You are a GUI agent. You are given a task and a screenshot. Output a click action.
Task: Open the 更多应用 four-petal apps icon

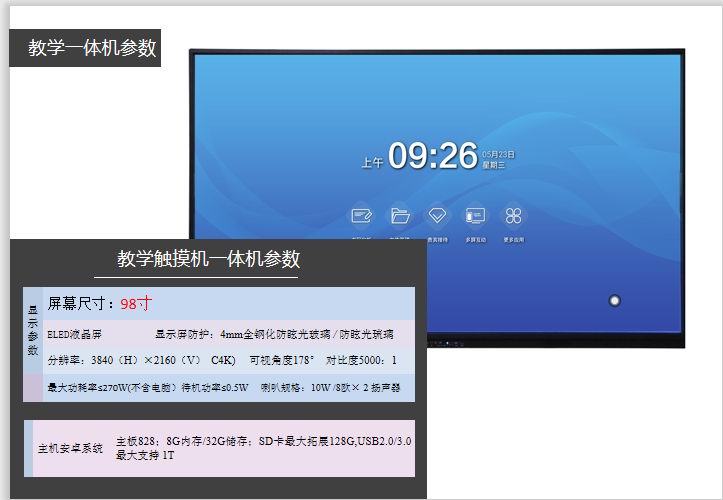tap(513, 216)
